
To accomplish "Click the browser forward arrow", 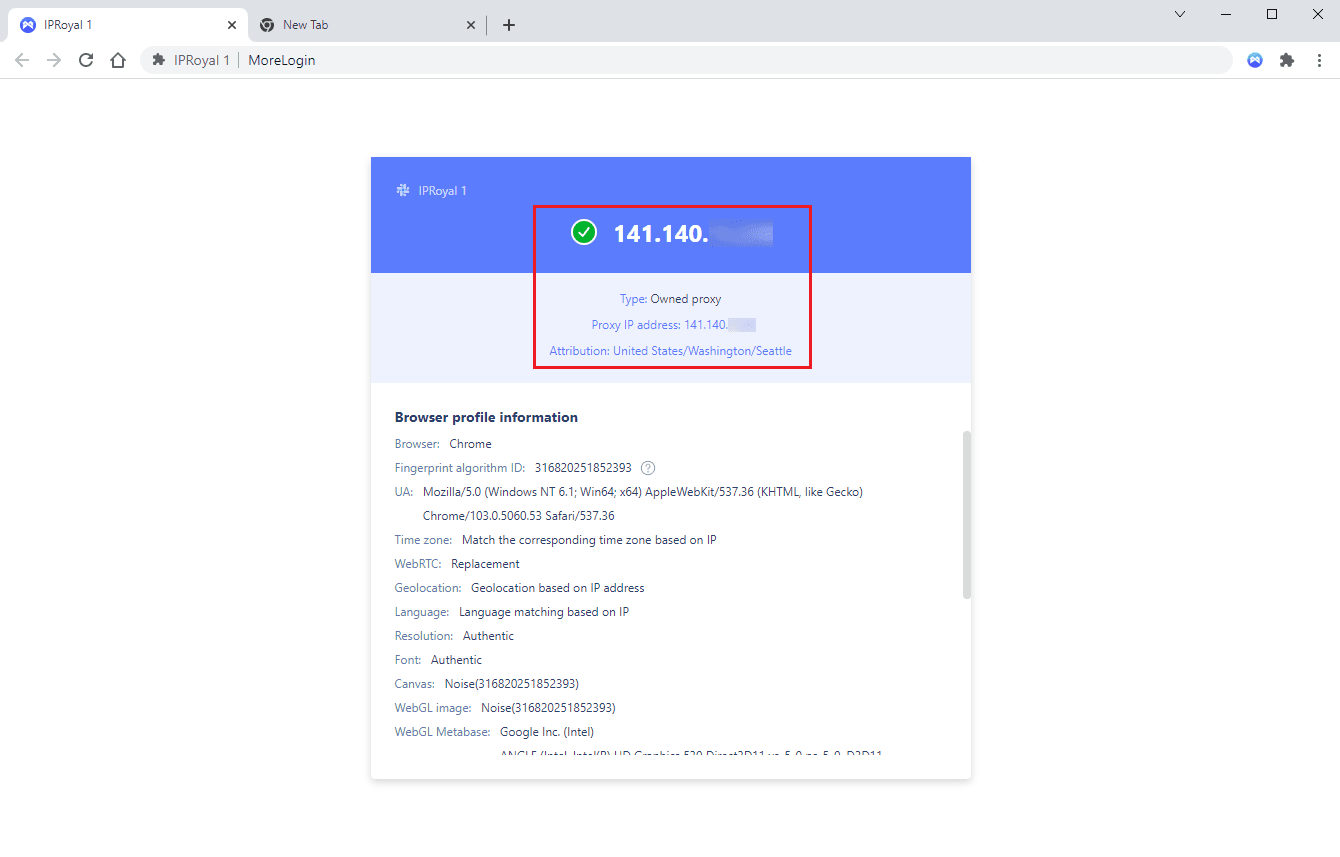I will pos(54,60).
